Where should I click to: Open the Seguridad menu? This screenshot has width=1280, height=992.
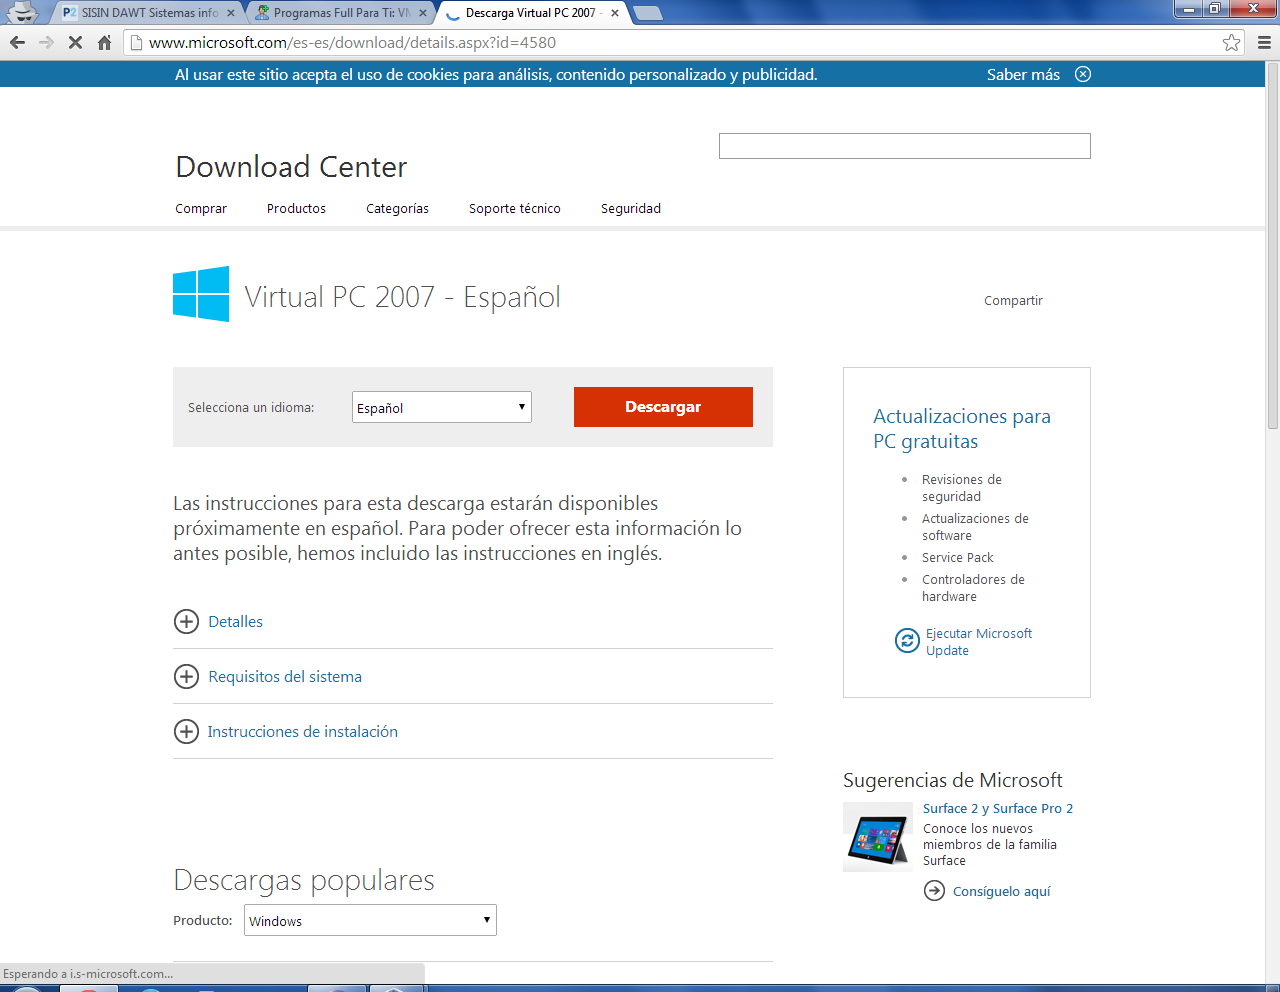point(631,208)
